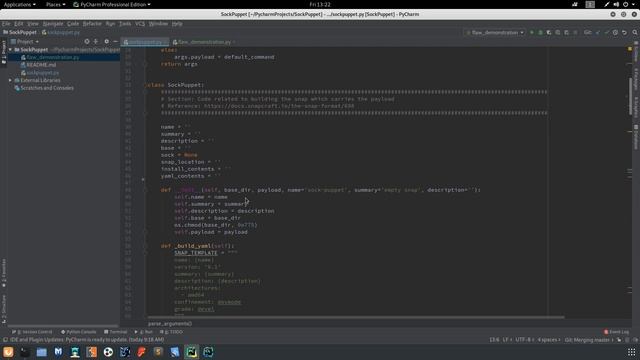Click SockPuppet breadcrumb in navigation bar
The width and height of the screenshot is (640, 360).
point(20,32)
